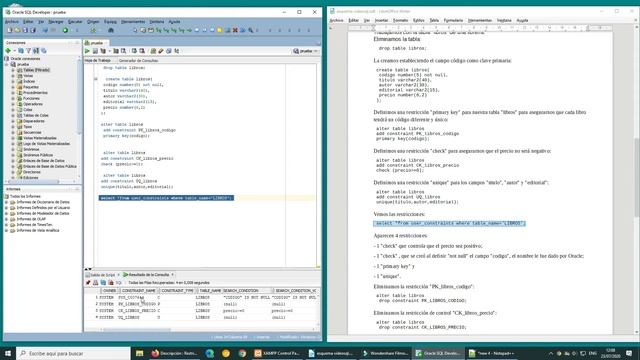Expand the Paquetes tree node
Screen dimensions: 640x360
tap(13, 87)
